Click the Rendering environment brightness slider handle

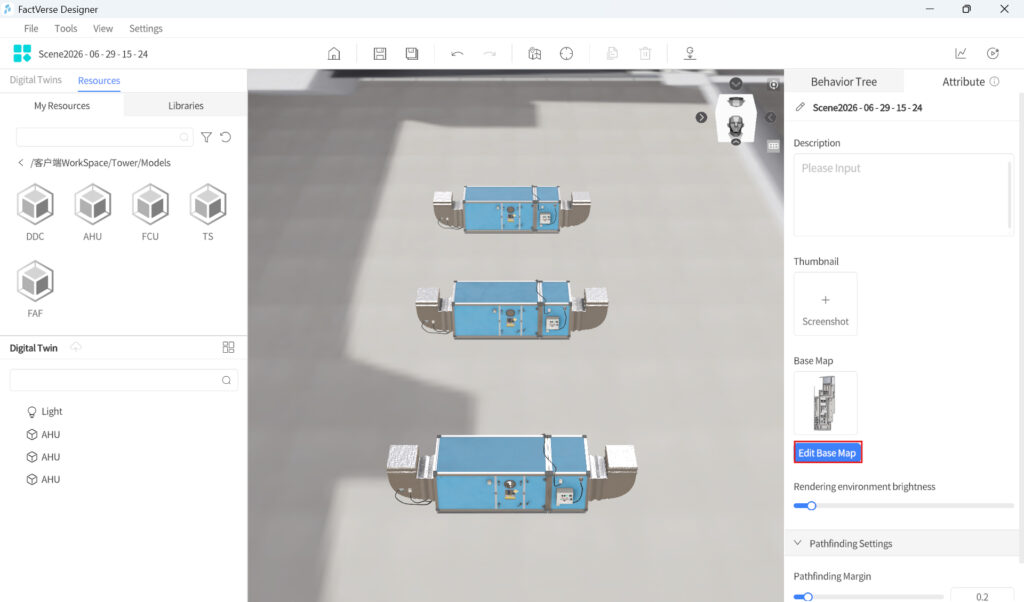(811, 505)
